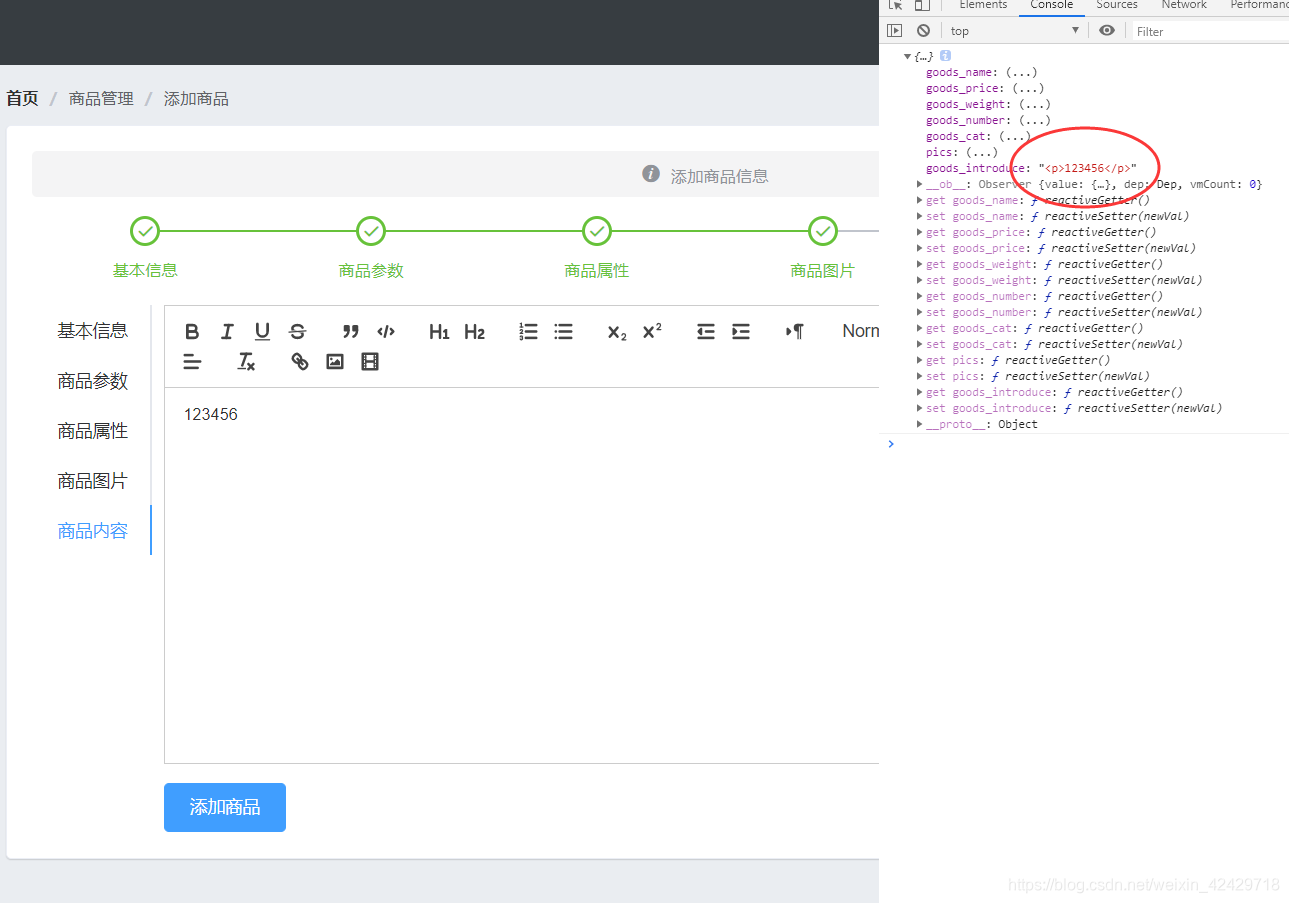The width and height of the screenshot is (1289, 903).
Task: Insert an image in the editor
Action: click(335, 362)
